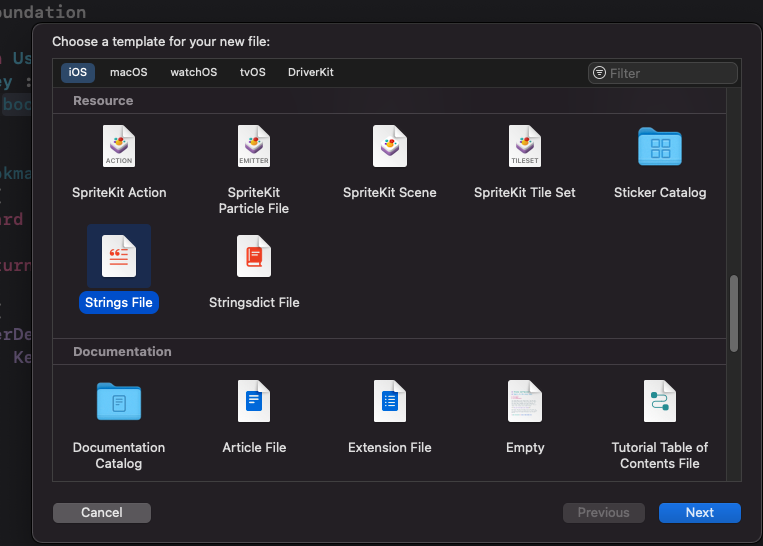Image resolution: width=763 pixels, height=546 pixels.
Task: Click "Tutorial Table of Contents File" label
Action: tap(660, 455)
